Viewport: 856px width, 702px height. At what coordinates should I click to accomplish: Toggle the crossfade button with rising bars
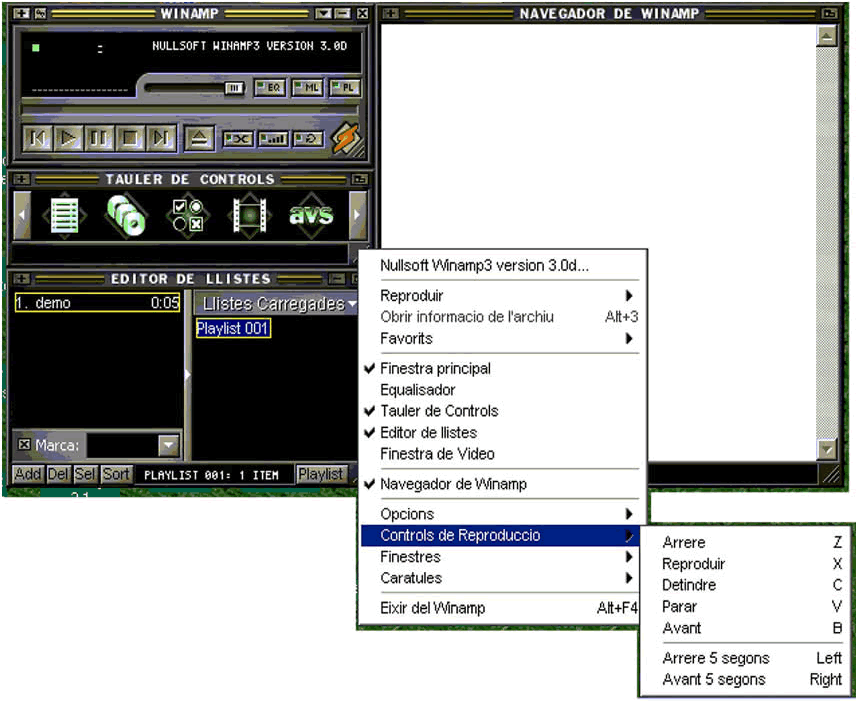[x=273, y=139]
